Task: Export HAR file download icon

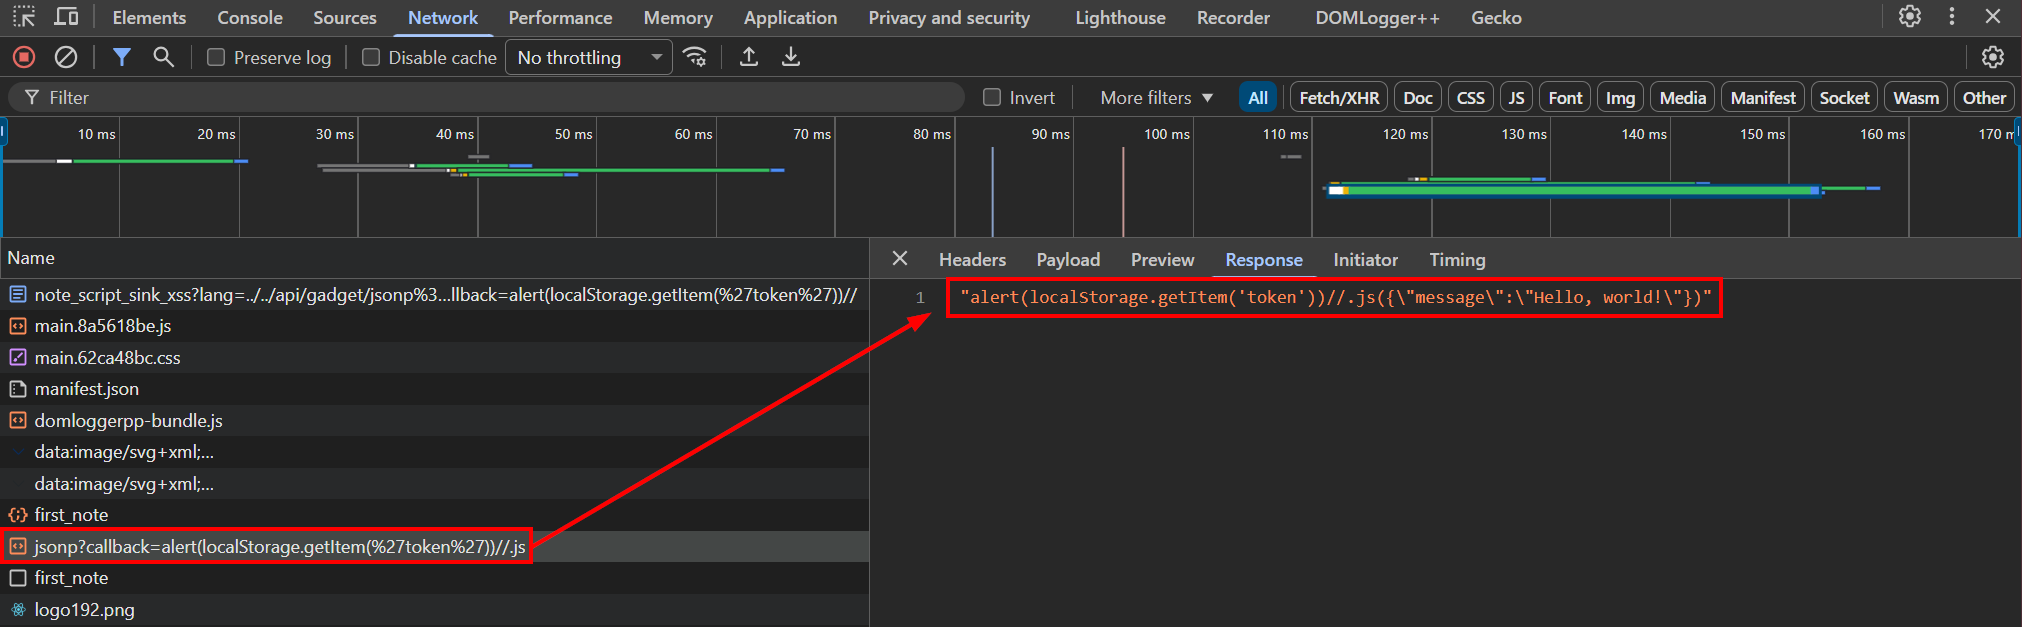Action: click(791, 57)
